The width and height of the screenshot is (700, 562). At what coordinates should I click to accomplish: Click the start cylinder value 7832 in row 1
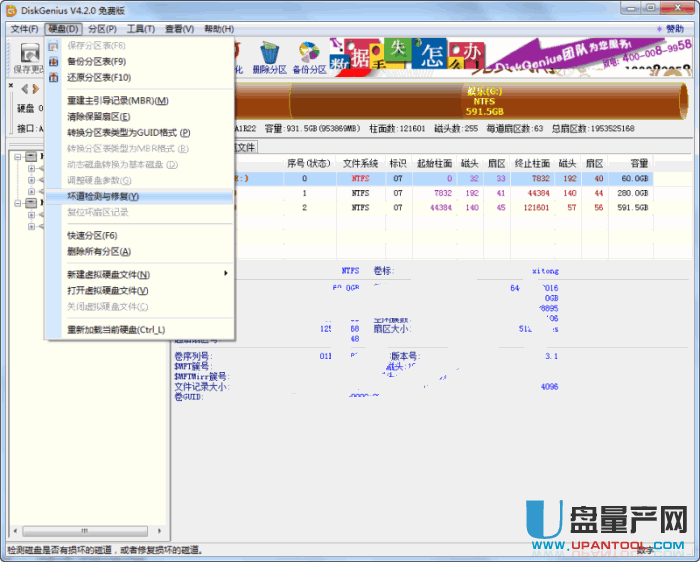(x=443, y=193)
